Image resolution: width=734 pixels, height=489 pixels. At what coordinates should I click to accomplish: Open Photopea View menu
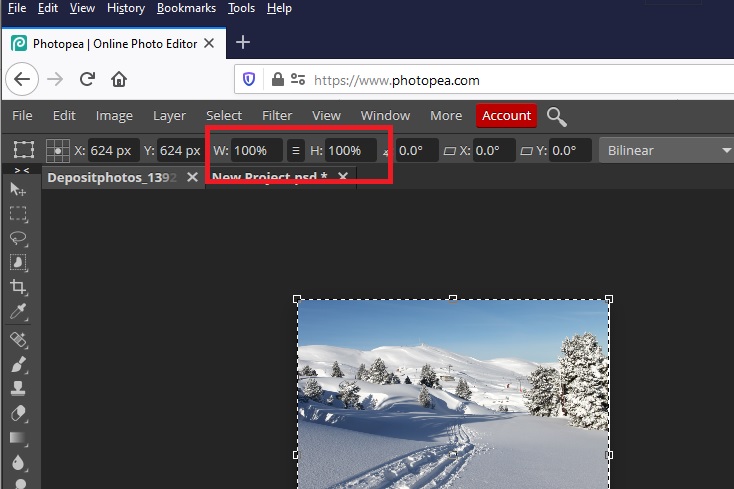[326, 116]
